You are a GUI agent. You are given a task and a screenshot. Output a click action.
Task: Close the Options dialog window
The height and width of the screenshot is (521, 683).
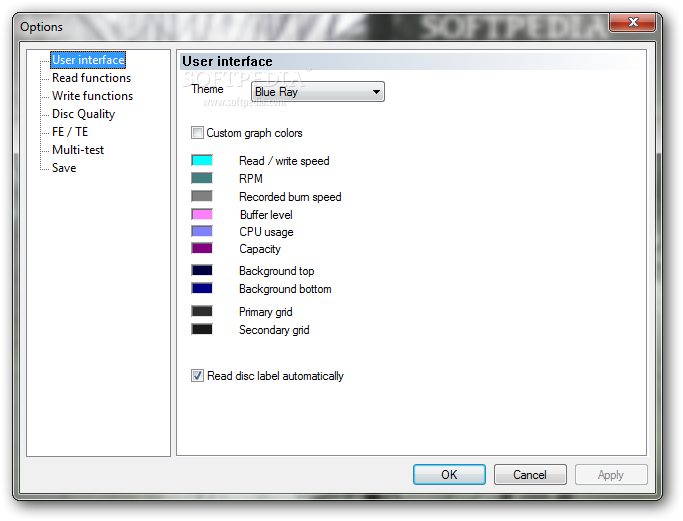coord(633,22)
